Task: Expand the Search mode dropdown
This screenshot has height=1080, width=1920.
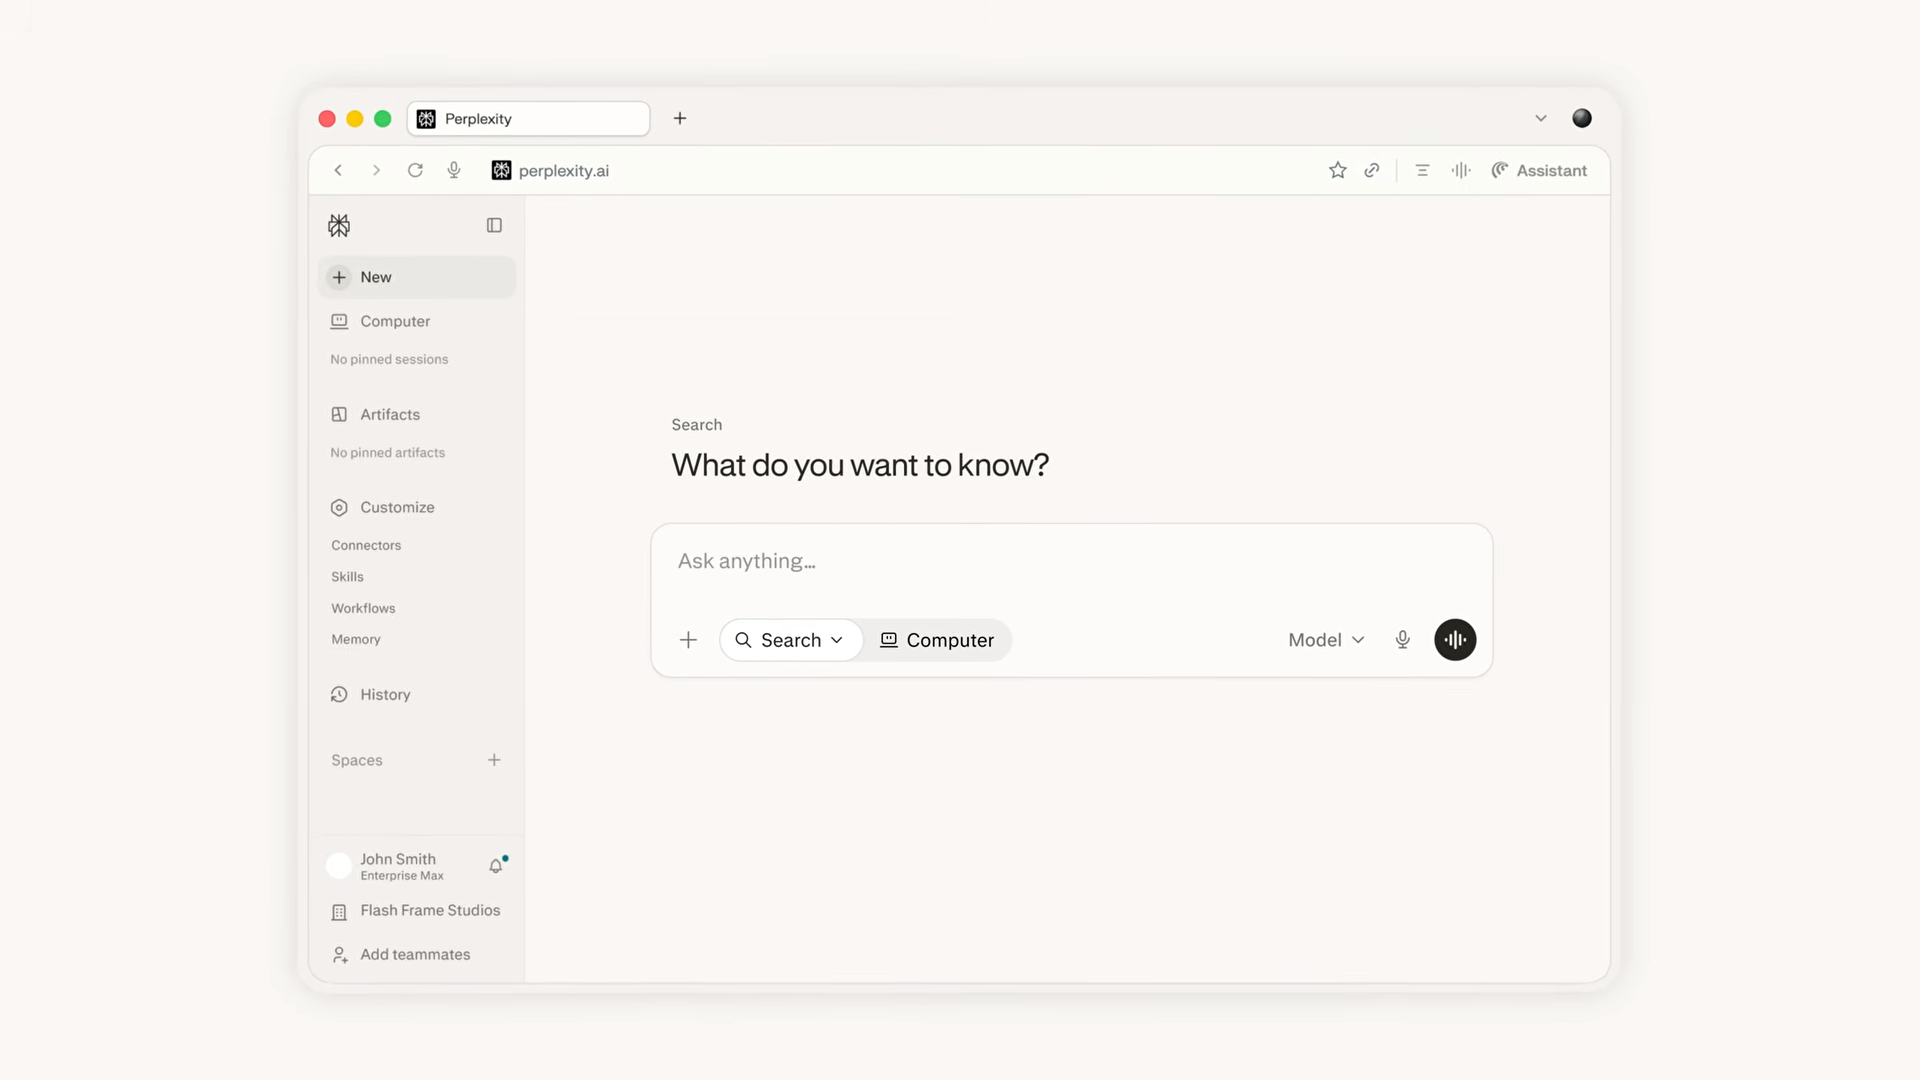Action: [790, 640]
